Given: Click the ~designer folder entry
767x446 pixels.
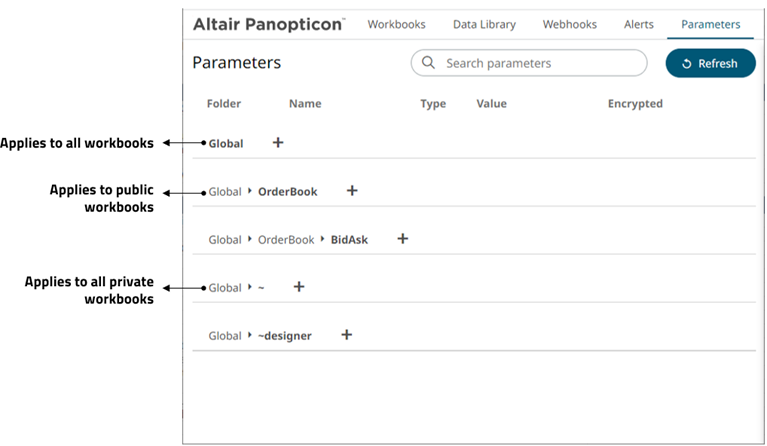Looking at the screenshot, I should [x=284, y=336].
